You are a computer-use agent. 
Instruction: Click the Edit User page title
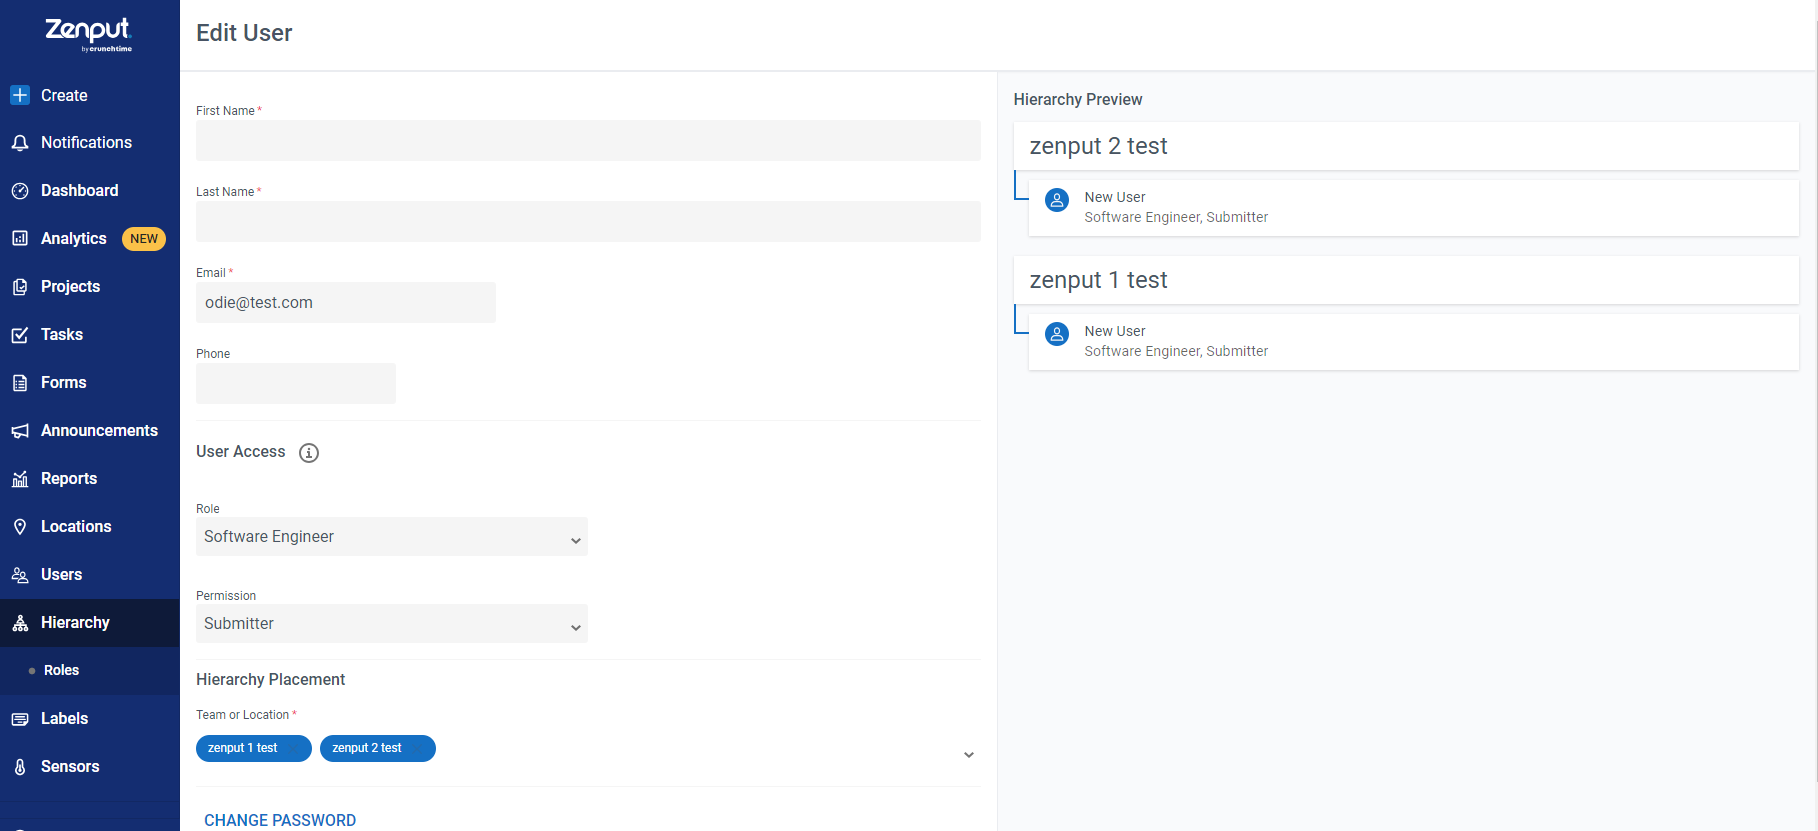coord(244,33)
